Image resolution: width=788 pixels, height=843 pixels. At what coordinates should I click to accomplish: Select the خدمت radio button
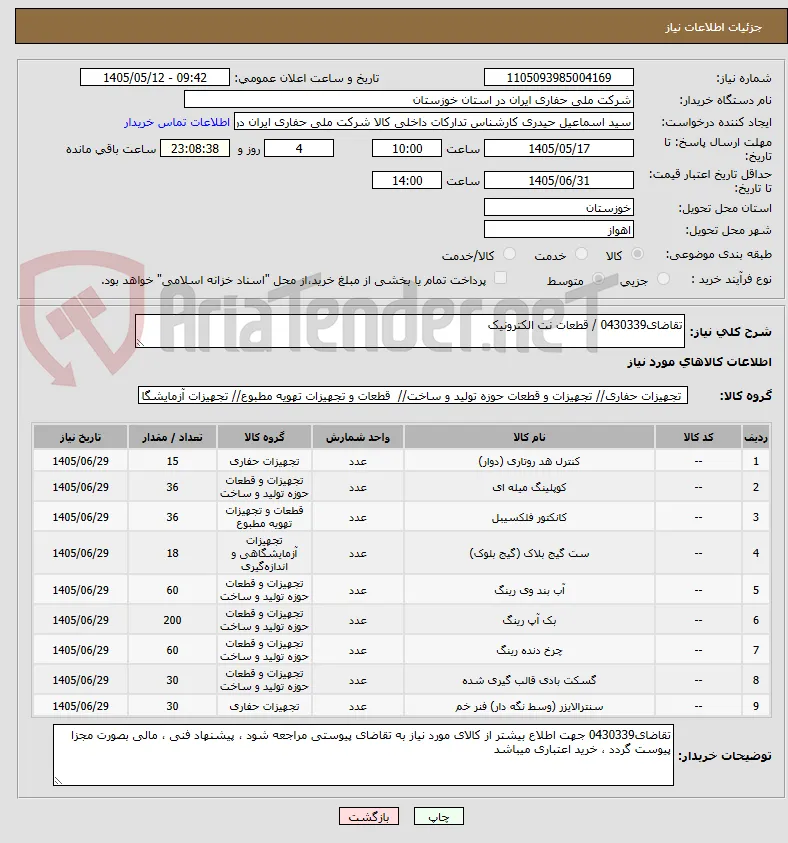coord(581,254)
